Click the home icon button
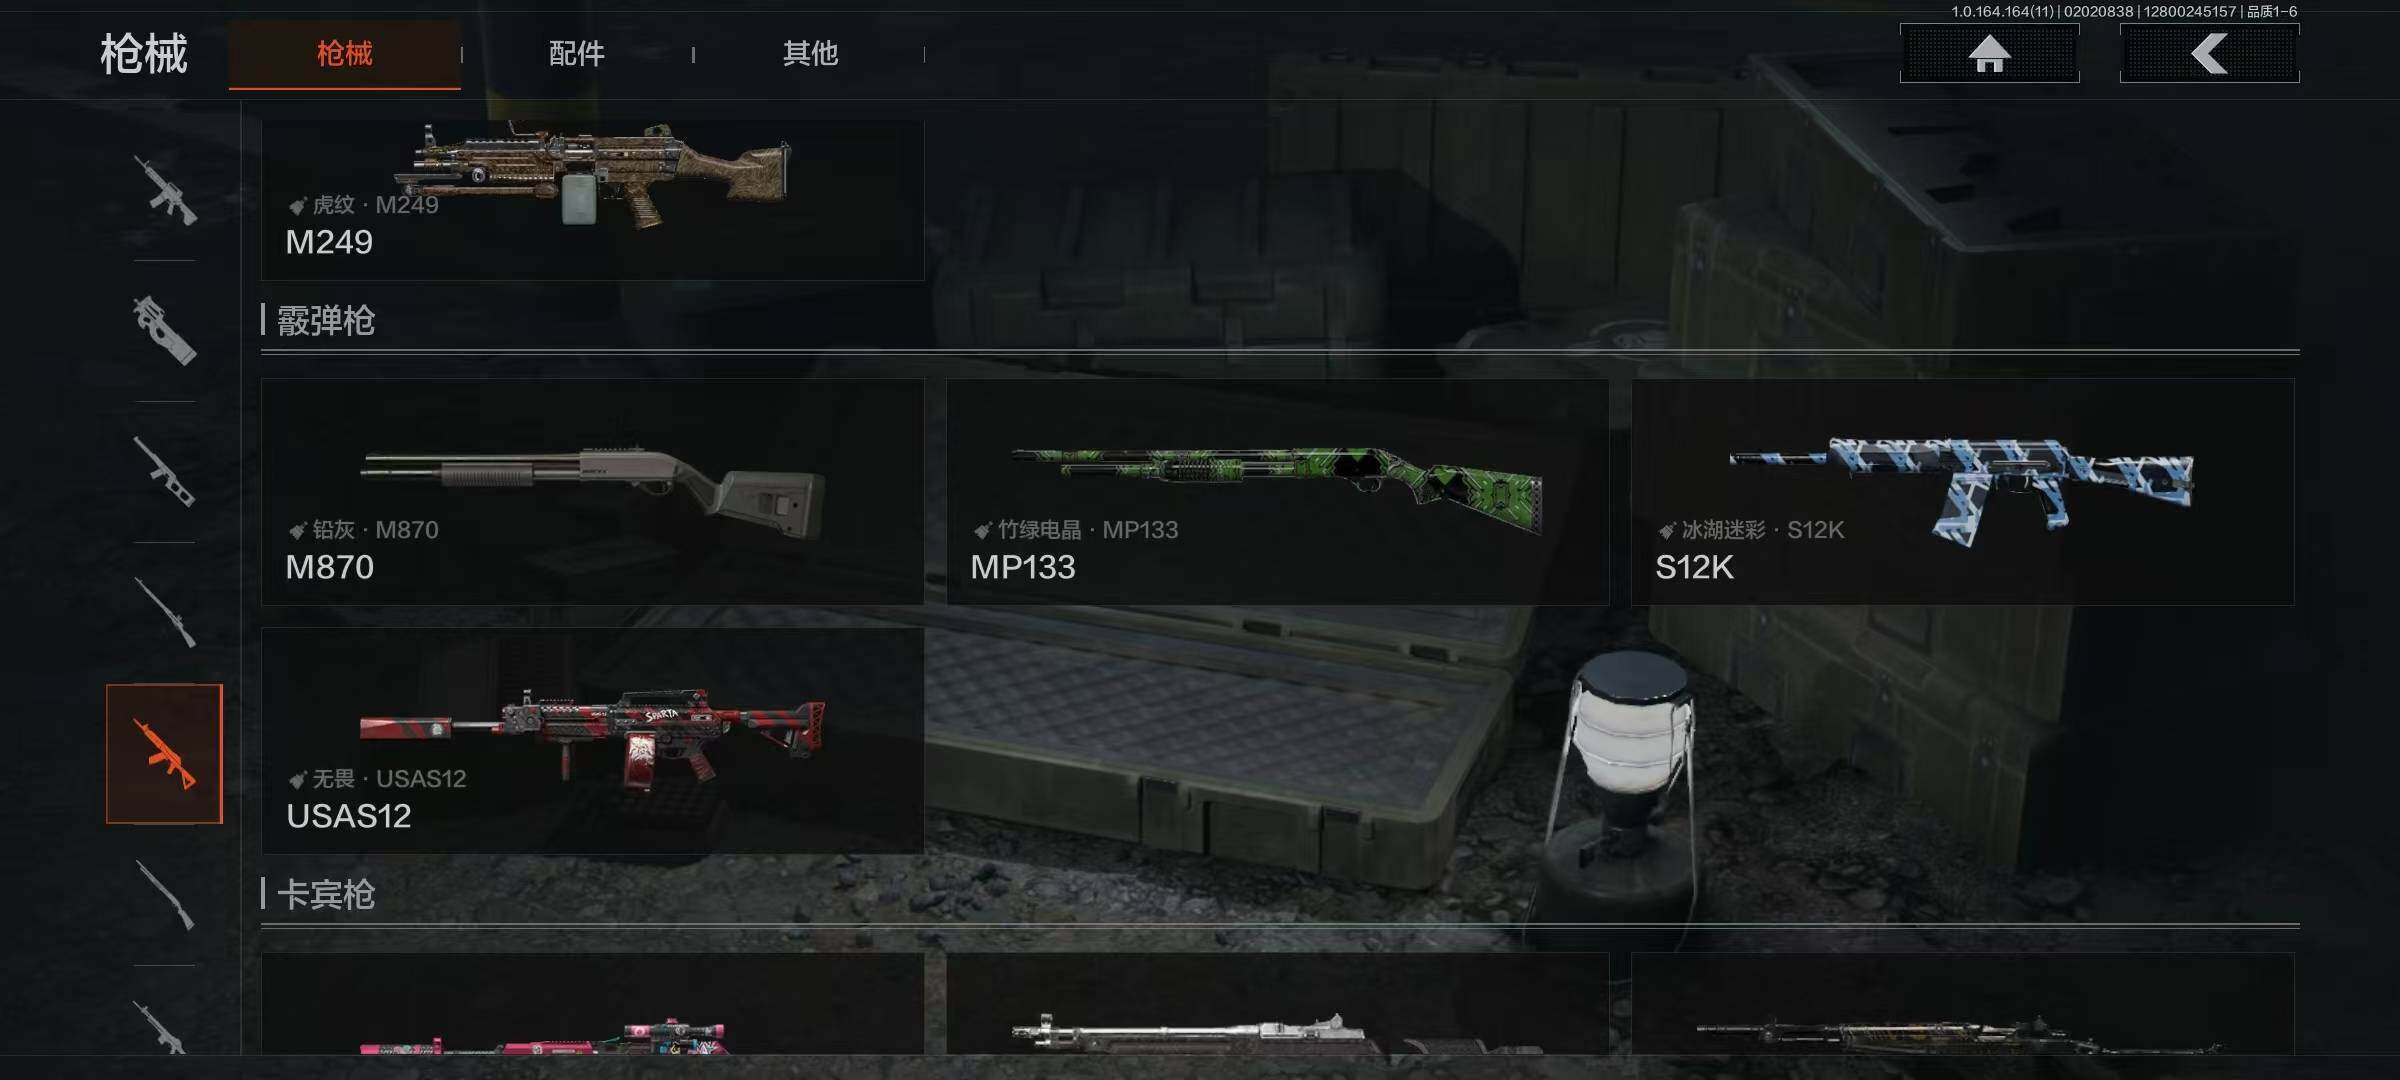Image resolution: width=2400 pixels, height=1080 pixels. 1989,53
